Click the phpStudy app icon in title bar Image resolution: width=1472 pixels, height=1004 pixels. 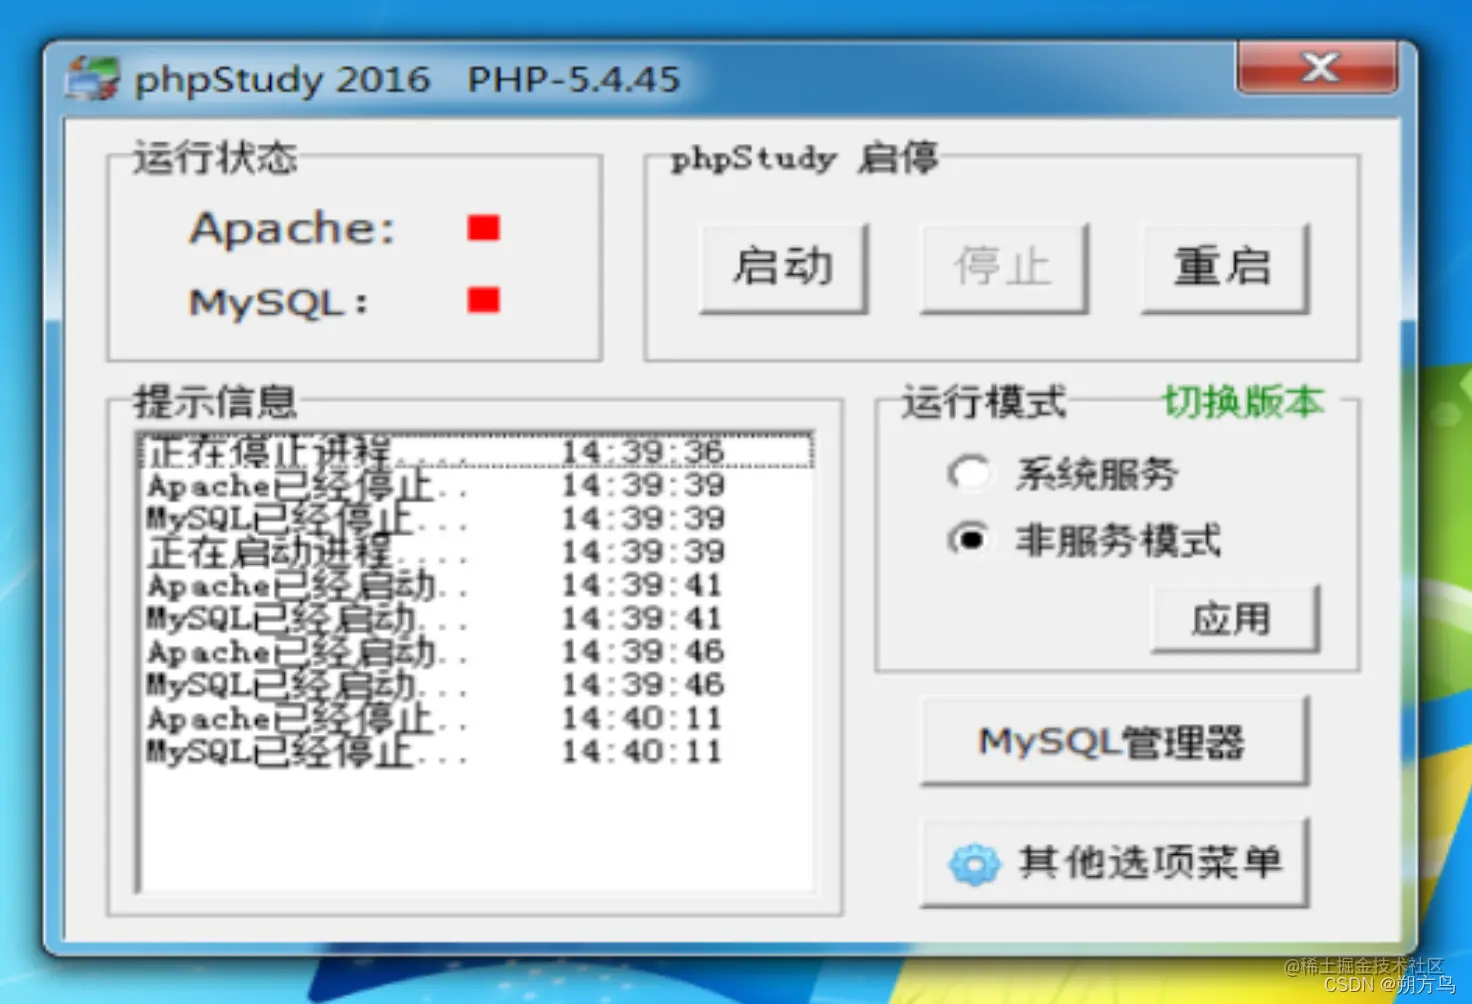point(92,78)
